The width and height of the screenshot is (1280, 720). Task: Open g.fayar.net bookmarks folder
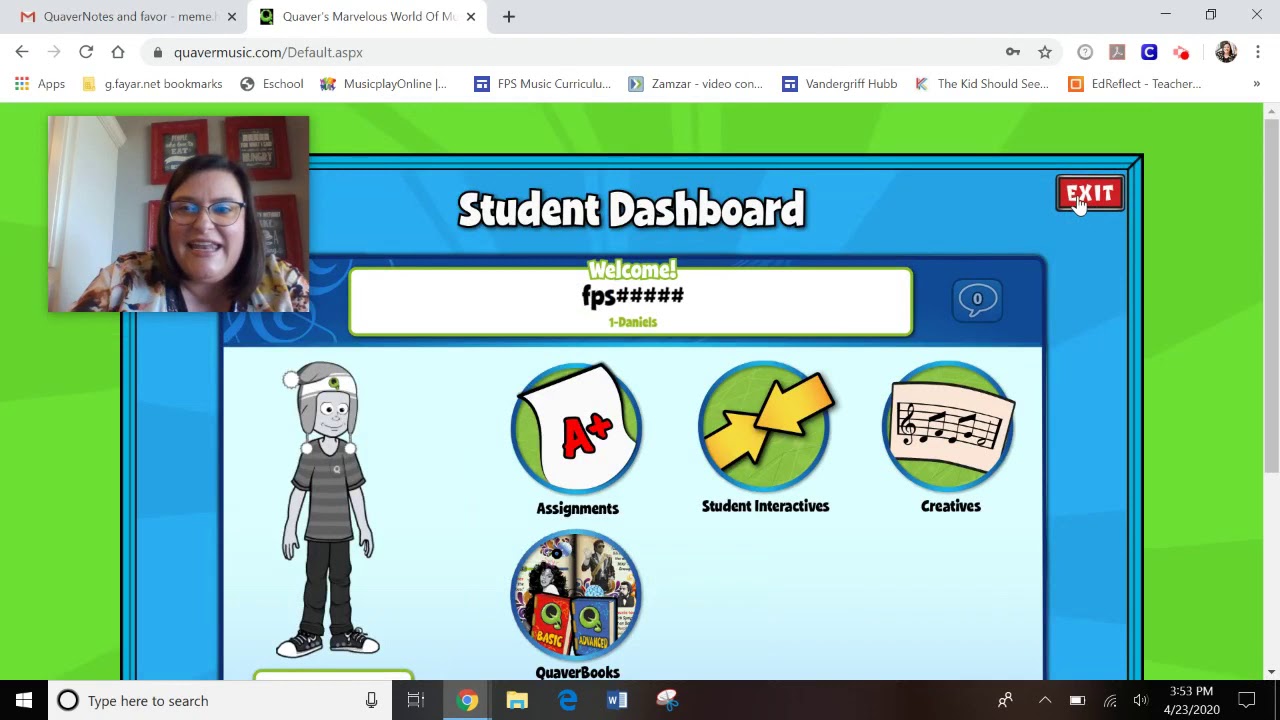point(152,84)
